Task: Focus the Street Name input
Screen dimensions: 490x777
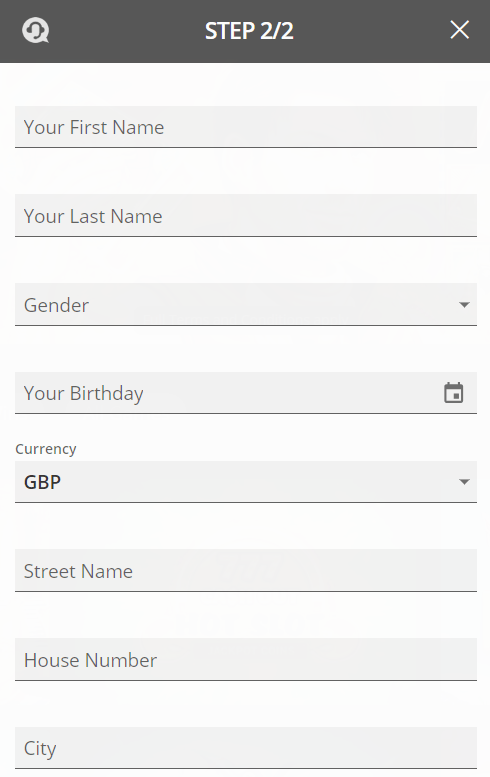Action: [246, 570]
